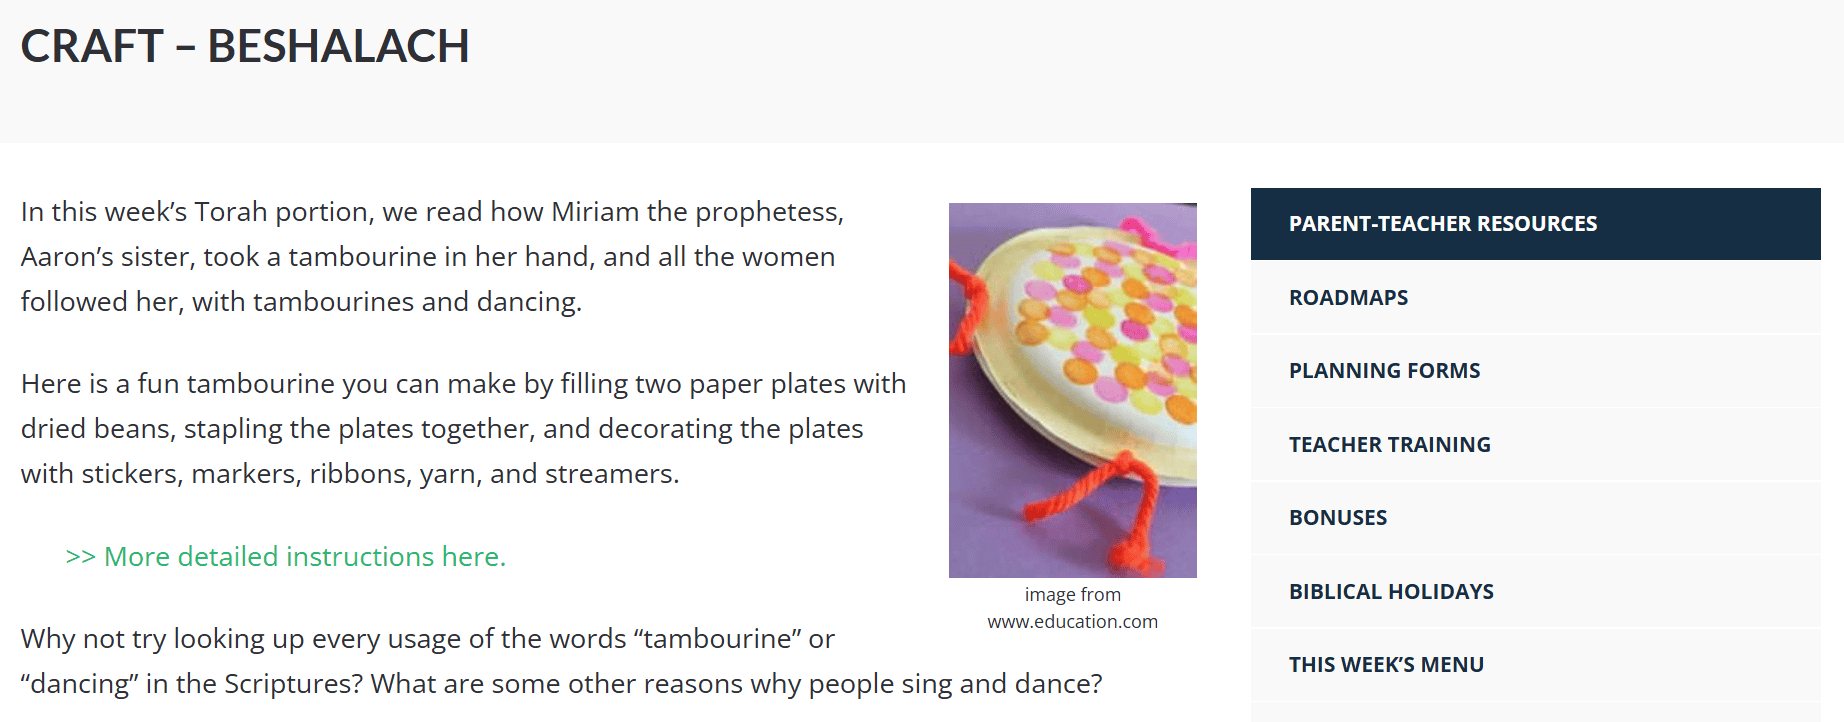Open This Week's Menu in the sidebar
Image resolution: width=1844 pixels, height=722 pixels.
click(1386, 665)
